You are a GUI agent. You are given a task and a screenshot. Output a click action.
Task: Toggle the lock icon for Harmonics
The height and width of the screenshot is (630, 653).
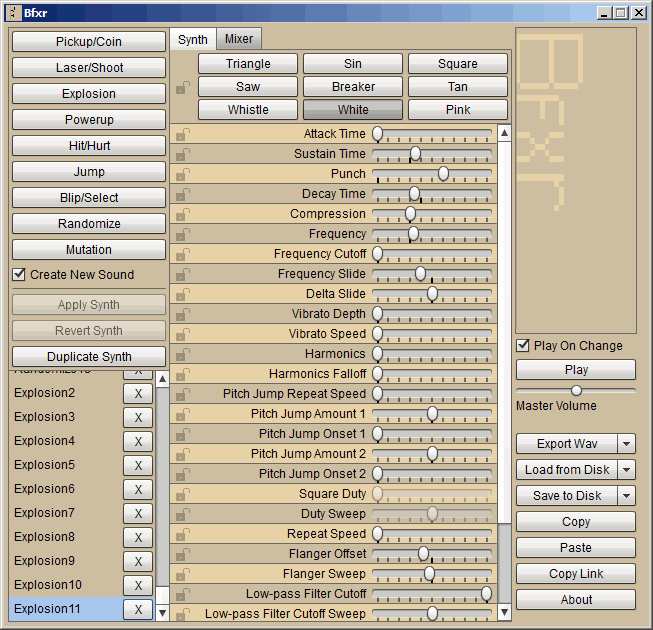tap(182, 354)
